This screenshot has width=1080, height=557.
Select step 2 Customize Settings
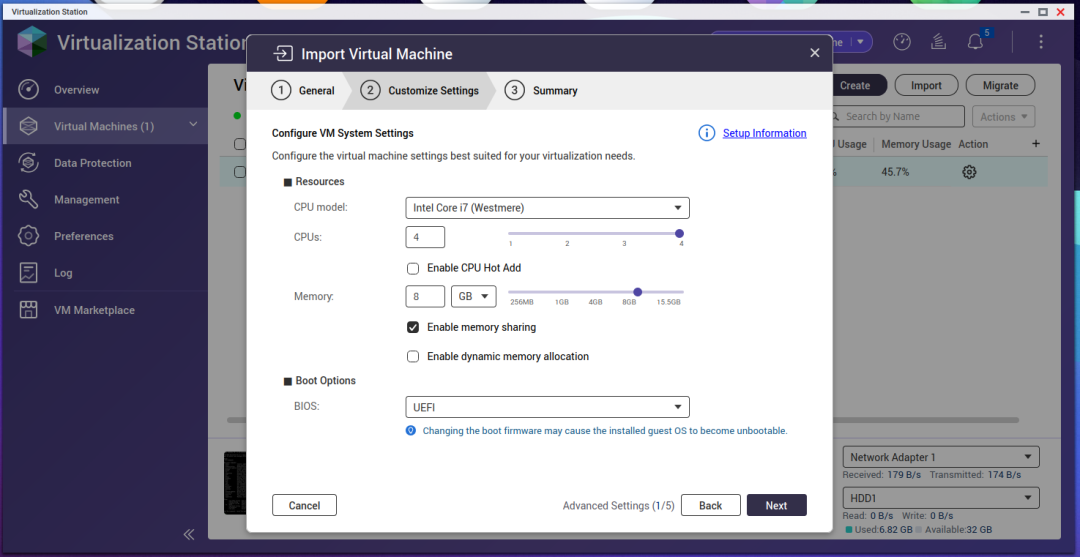point(419,91)
